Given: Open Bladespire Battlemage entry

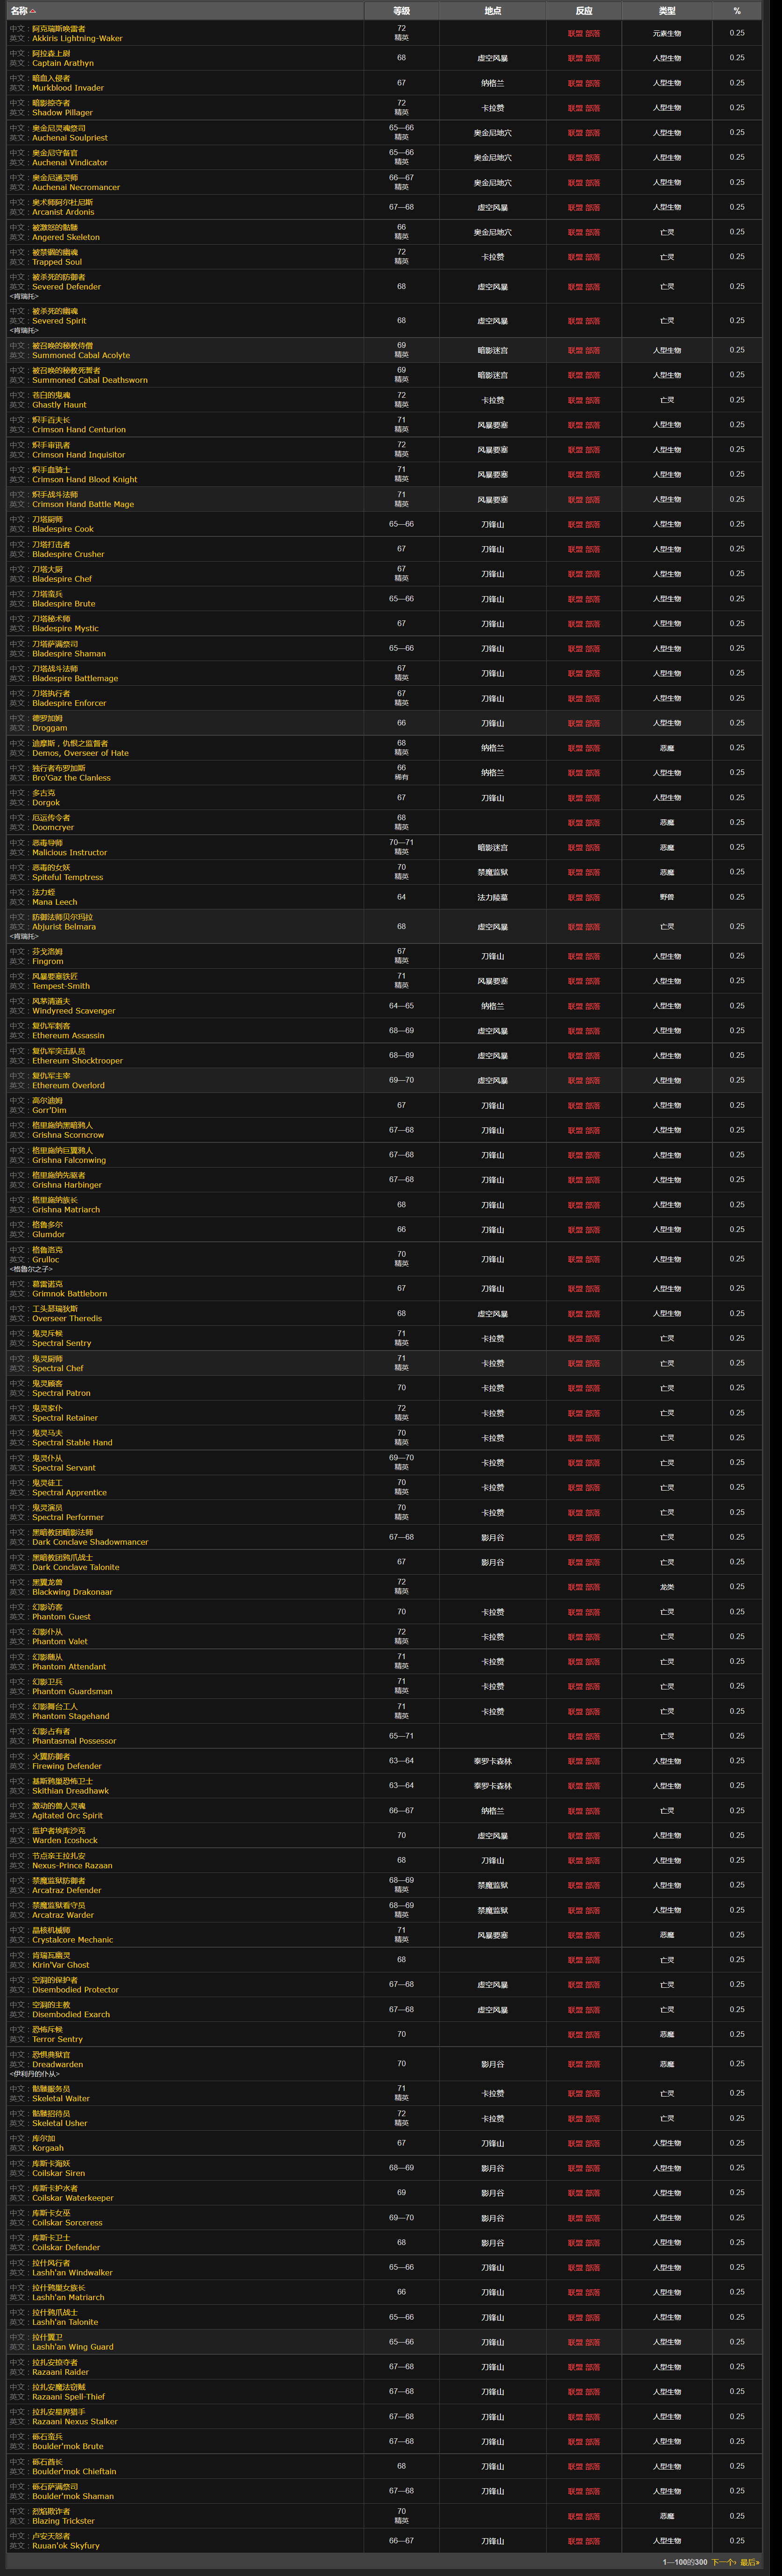Looking at the screenshot, I should coord(75,678).
